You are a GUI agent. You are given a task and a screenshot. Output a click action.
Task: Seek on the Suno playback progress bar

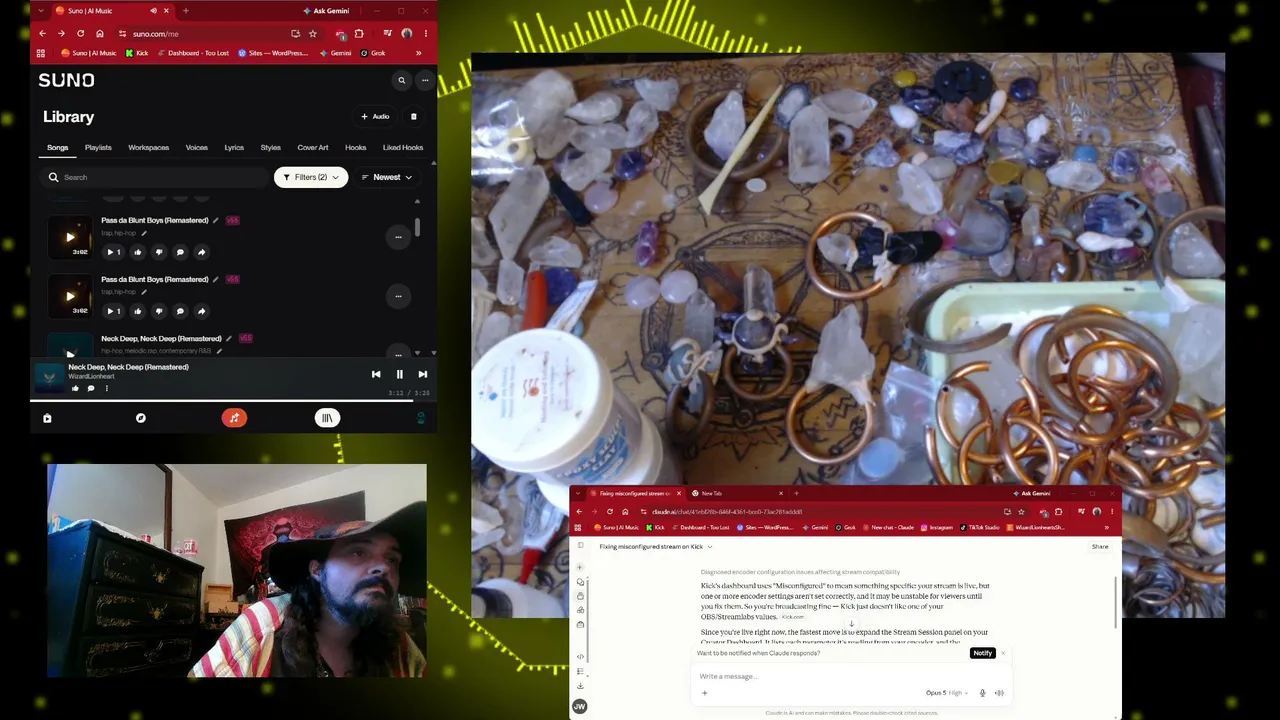(233, 400)
